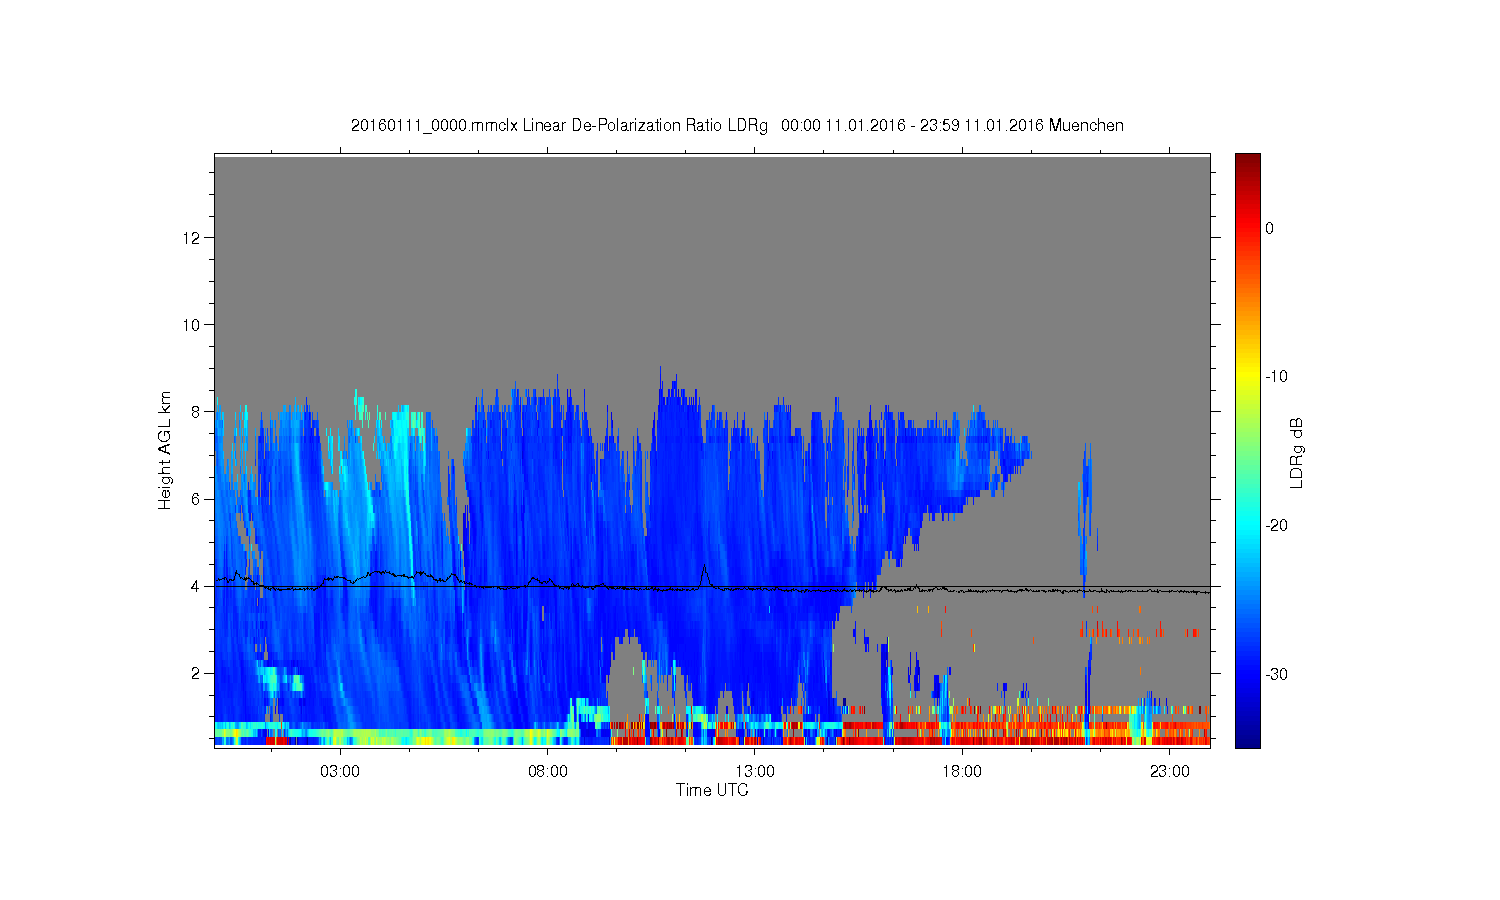Click the dark blue bottom of the colorbar
The width and height of the screenshot is (1500, 900).
(x=1248, y=738)
